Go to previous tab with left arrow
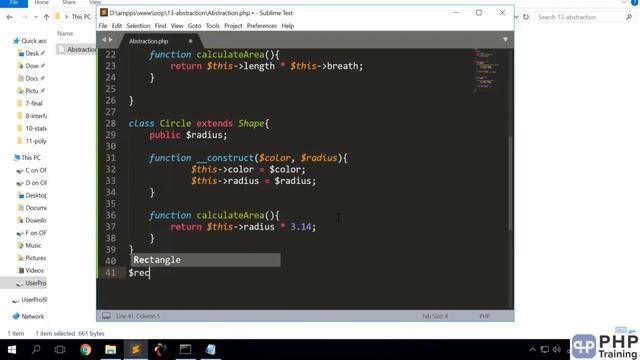640x360 pixels. pyautogui.click(x=104, y=40)
